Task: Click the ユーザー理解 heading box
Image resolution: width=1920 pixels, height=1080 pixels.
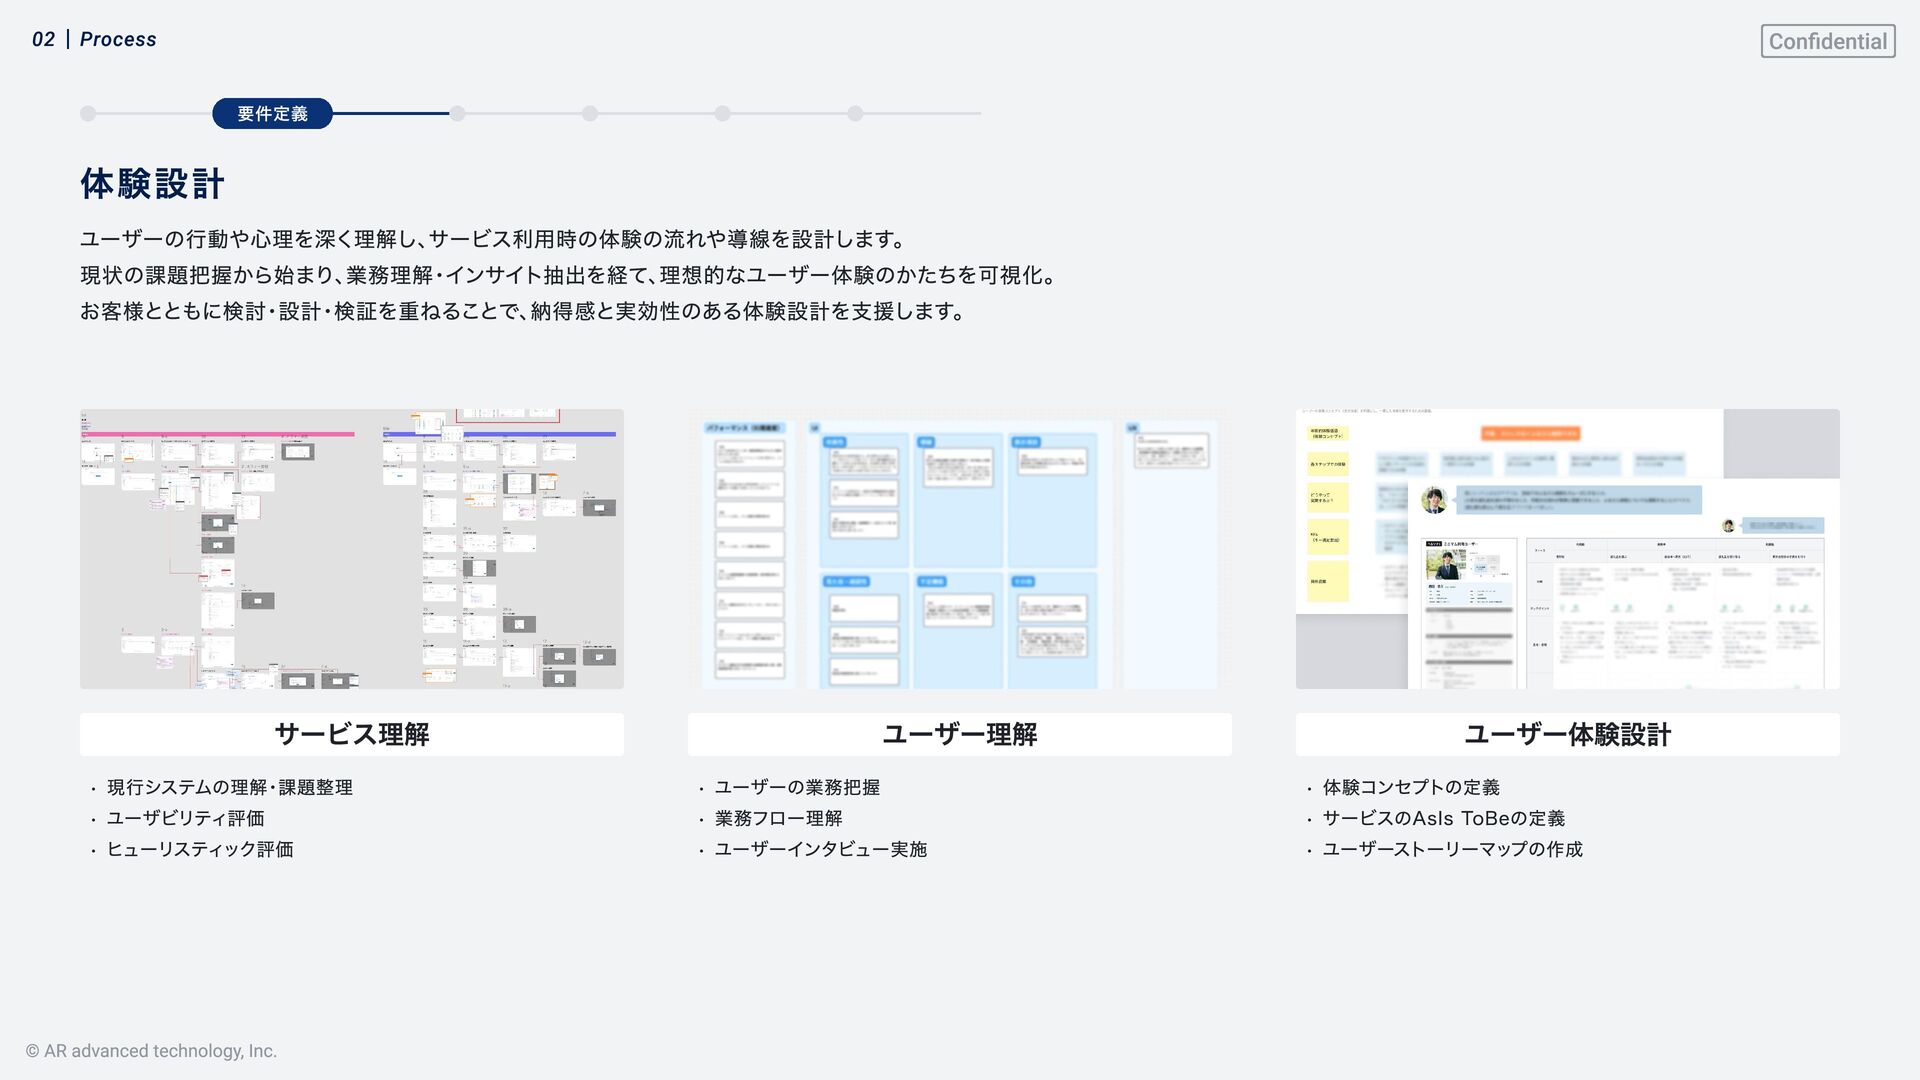Action: click(x=959, y=734)
